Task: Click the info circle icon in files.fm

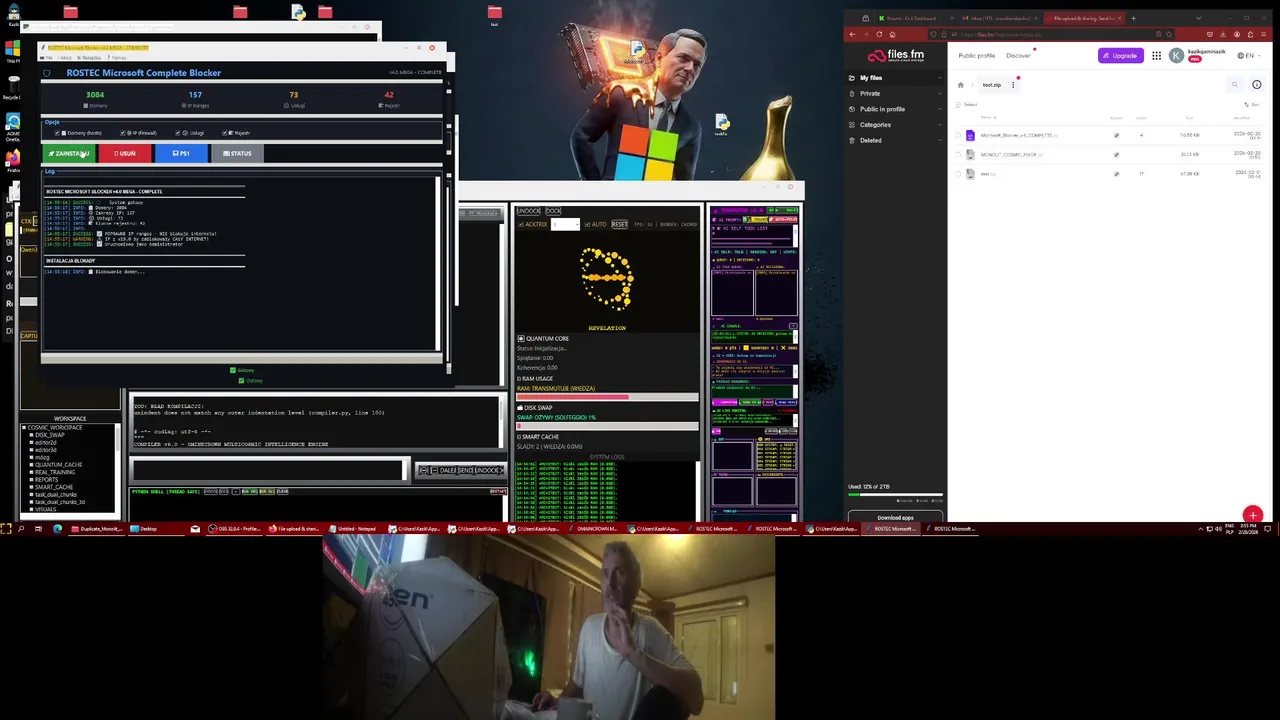Action: tap(1257, 85)
